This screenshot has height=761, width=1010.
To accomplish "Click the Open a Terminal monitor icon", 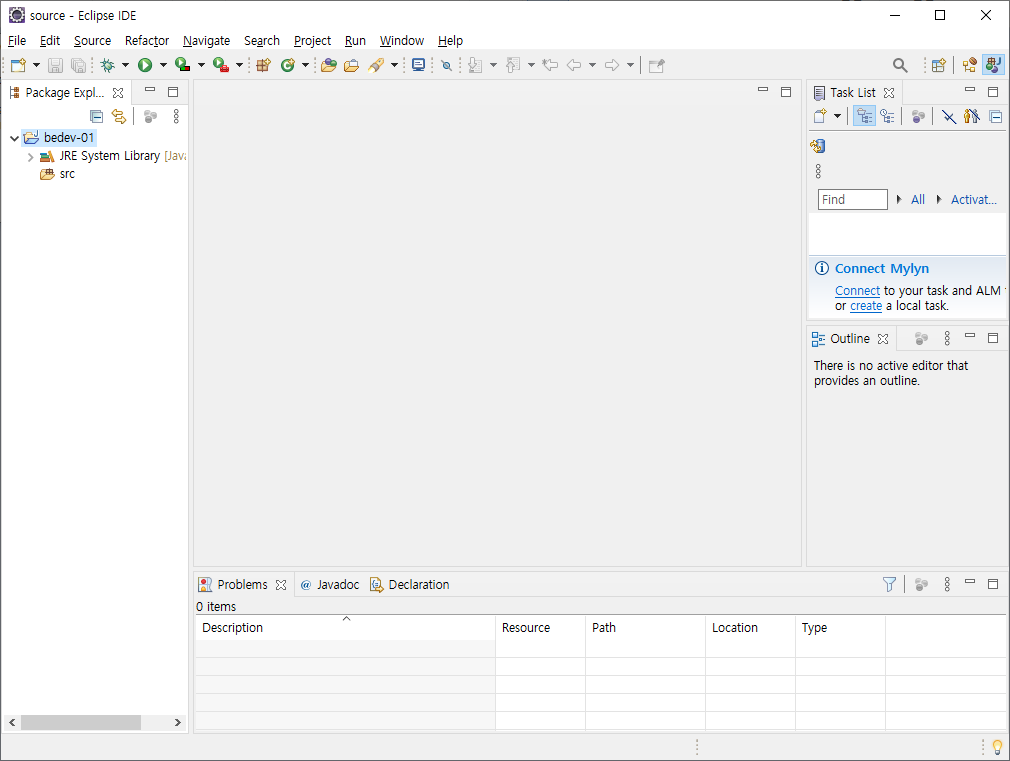I will click(x=419, y=65).
